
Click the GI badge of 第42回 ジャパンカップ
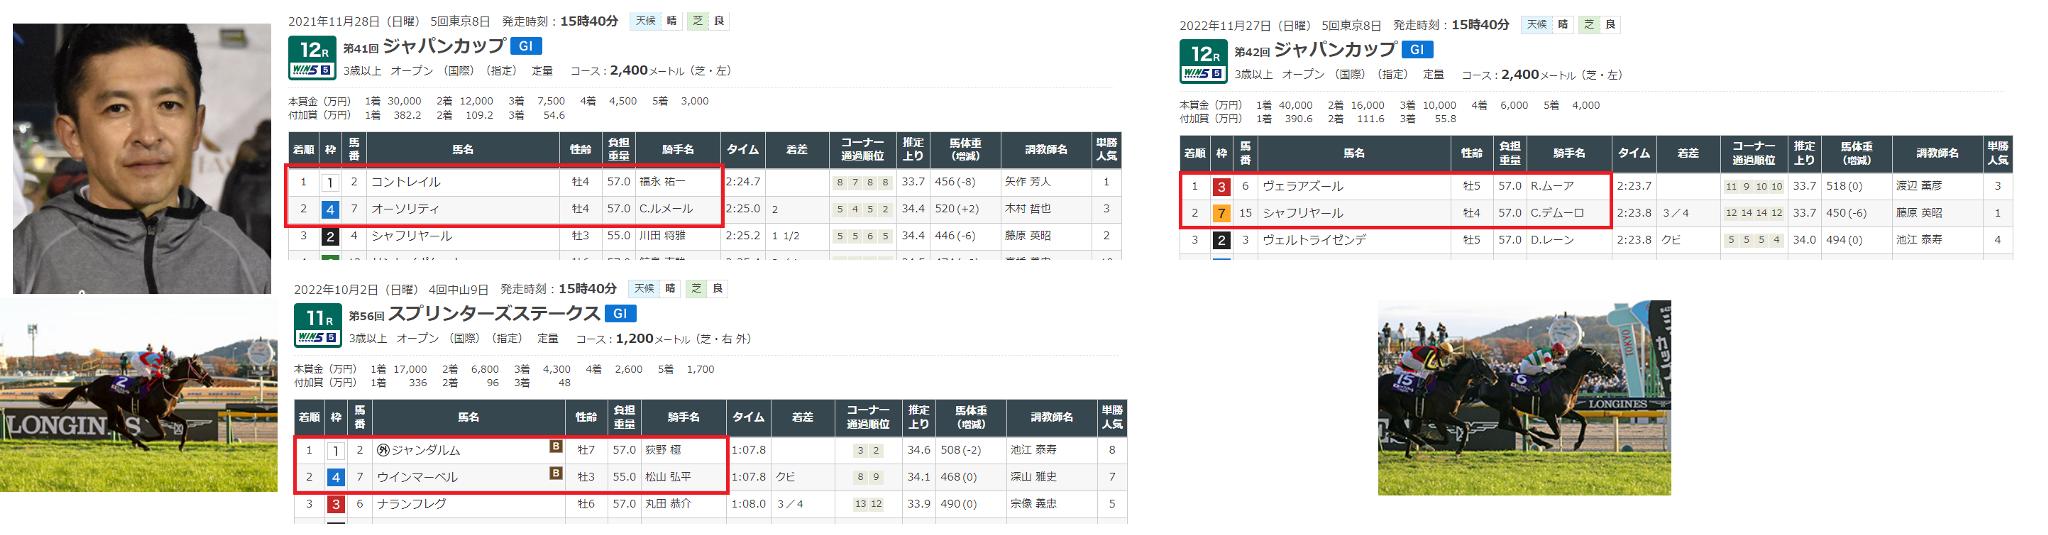(1417, 49)
